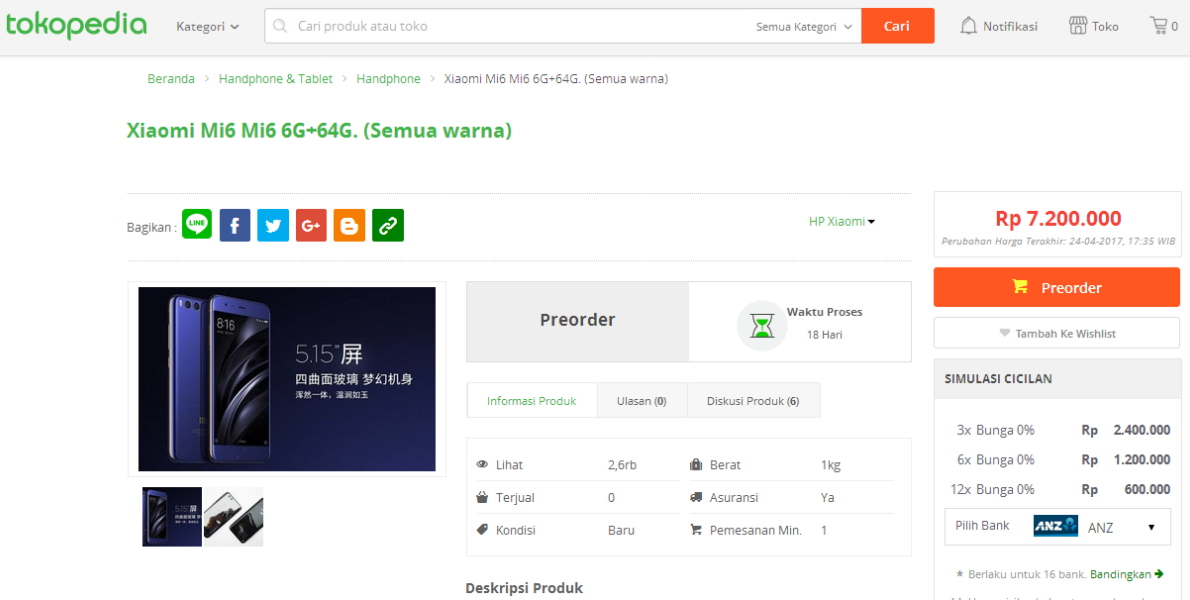The height and width of the screenshot is (600, 1190).
Task: Click the 2,6rb views value
Action: 622,465
